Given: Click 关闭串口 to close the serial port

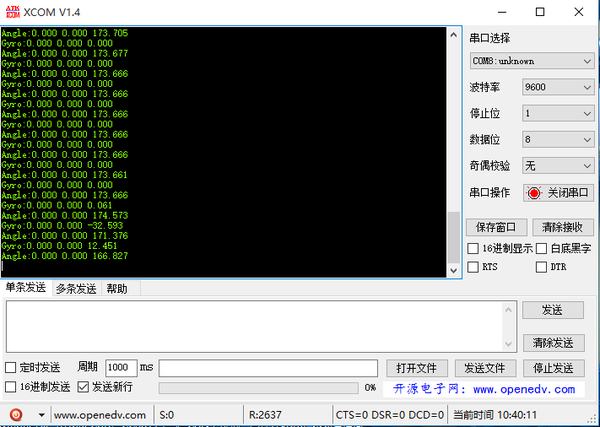Looking at the screenshot, I should 558,193.
